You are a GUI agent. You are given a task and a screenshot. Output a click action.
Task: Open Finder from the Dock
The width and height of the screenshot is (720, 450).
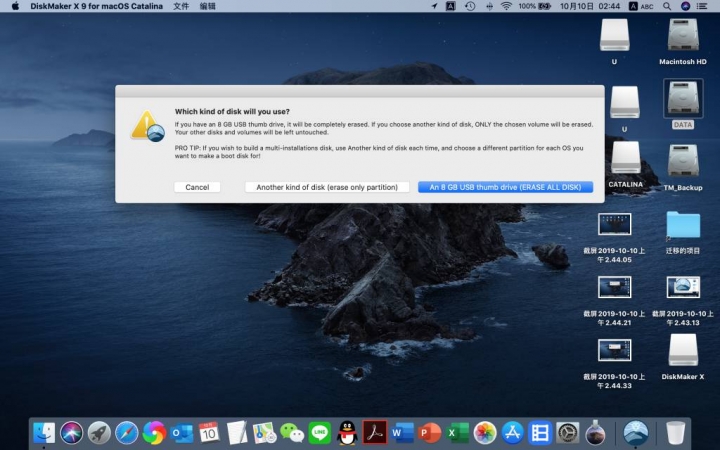pyautogui.click(x=44, y=433)
